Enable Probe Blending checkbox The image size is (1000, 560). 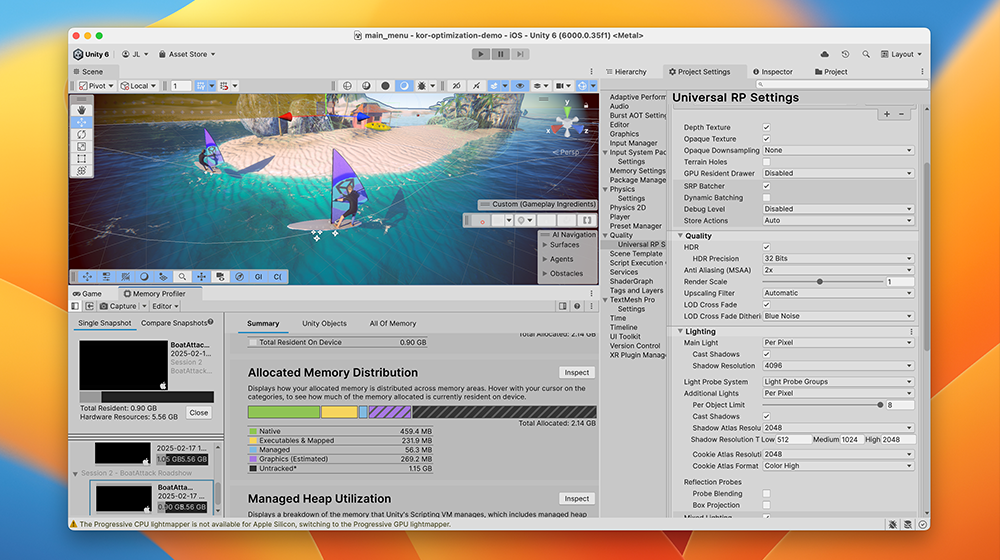767,494
